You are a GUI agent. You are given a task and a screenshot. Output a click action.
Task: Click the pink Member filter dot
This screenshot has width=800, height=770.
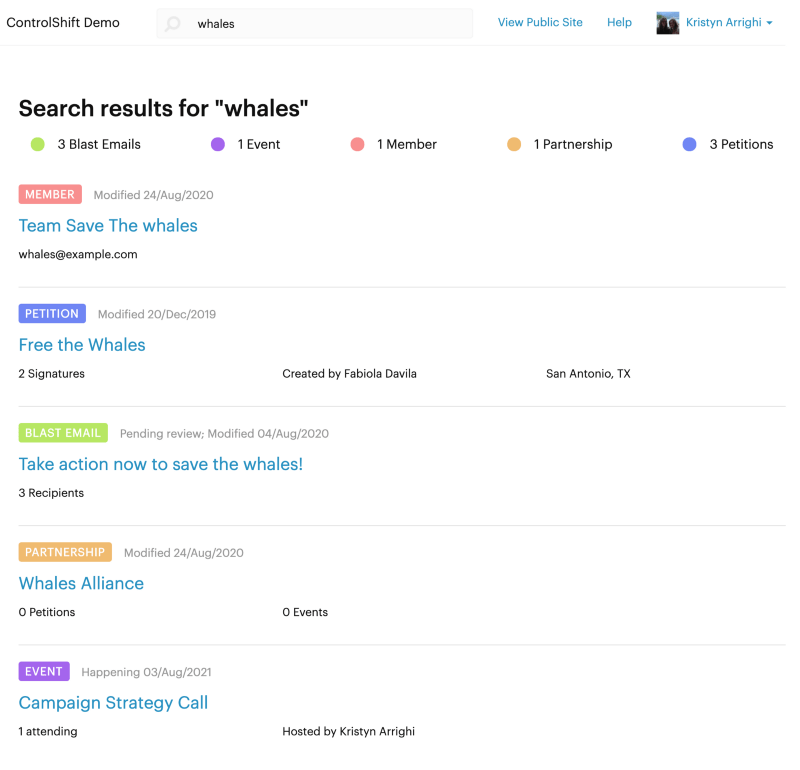point(357,144)
